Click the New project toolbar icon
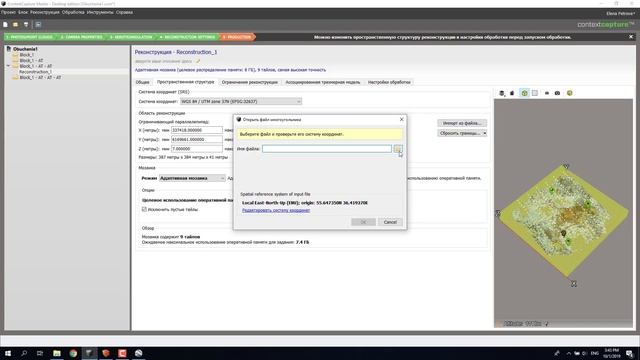This screenshot has width=640, height=360. [5, 24]
